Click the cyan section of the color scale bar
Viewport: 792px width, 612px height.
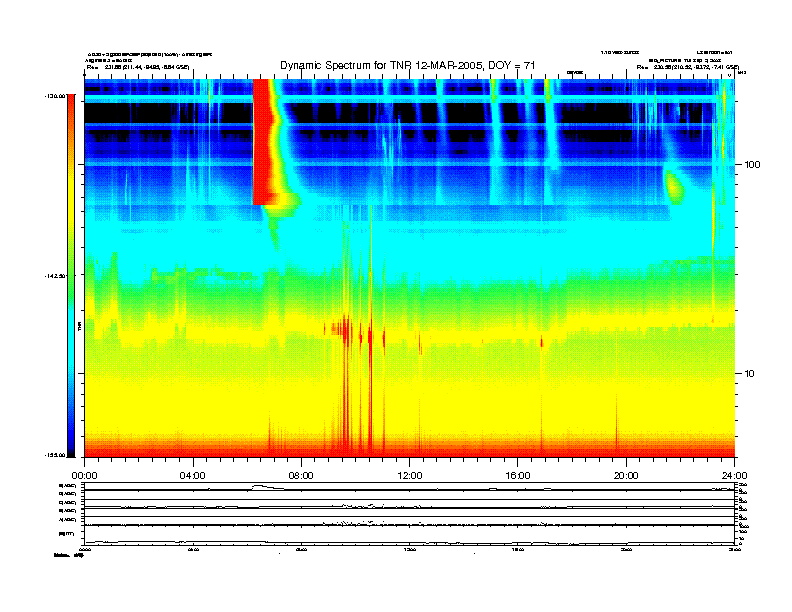coord(71,350)
